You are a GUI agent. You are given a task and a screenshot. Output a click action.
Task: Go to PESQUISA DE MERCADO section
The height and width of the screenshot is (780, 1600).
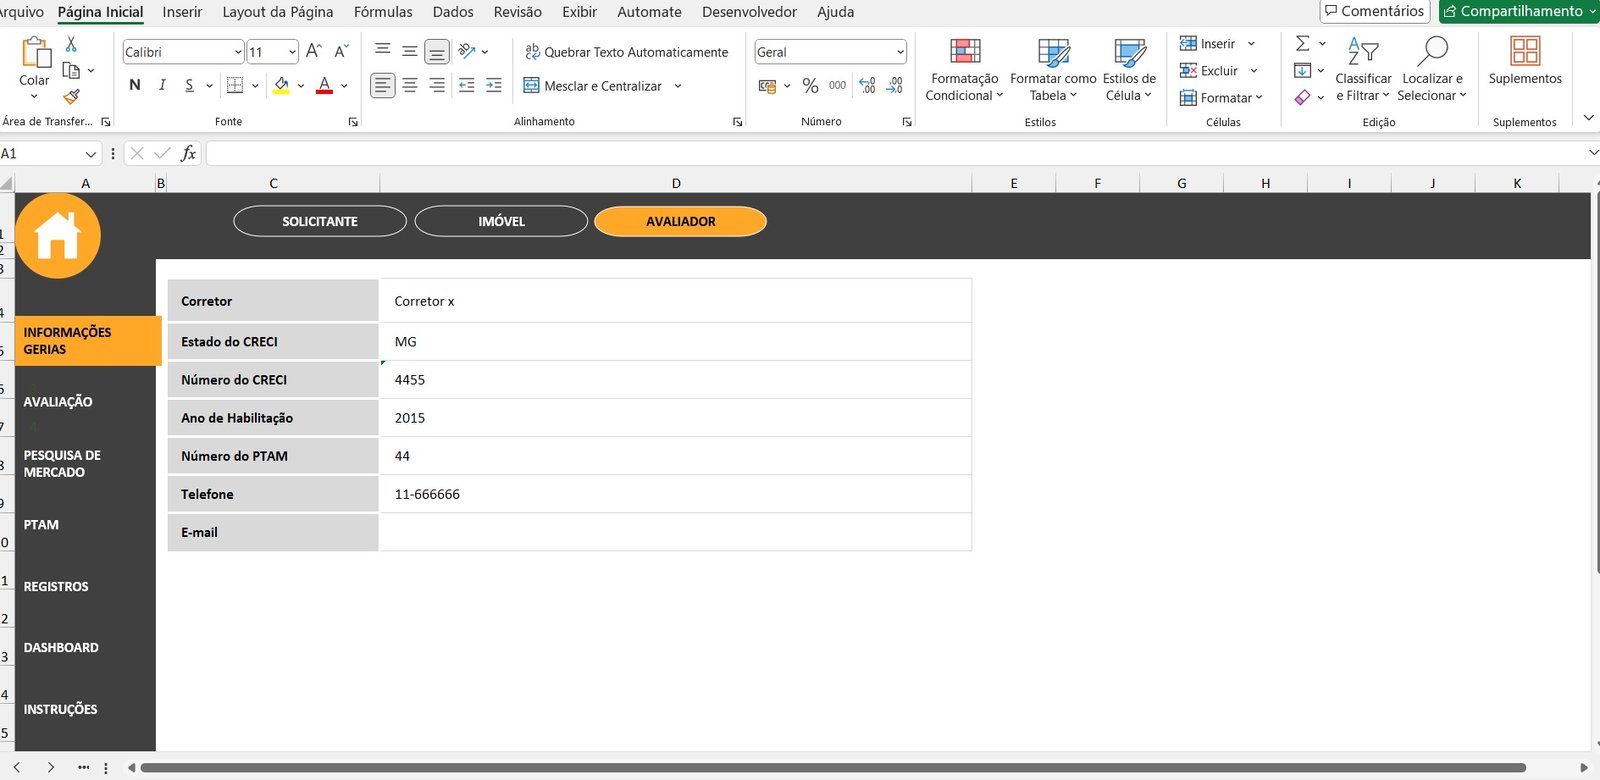(62, 464)
